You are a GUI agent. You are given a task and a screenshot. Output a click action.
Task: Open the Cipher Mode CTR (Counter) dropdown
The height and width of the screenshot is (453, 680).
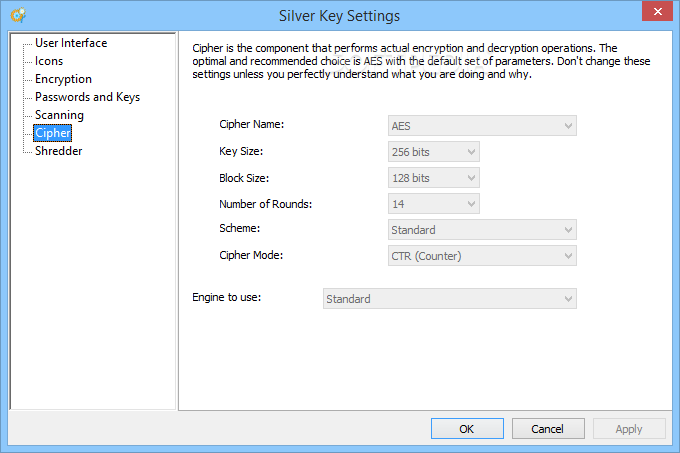pos(482,256)
